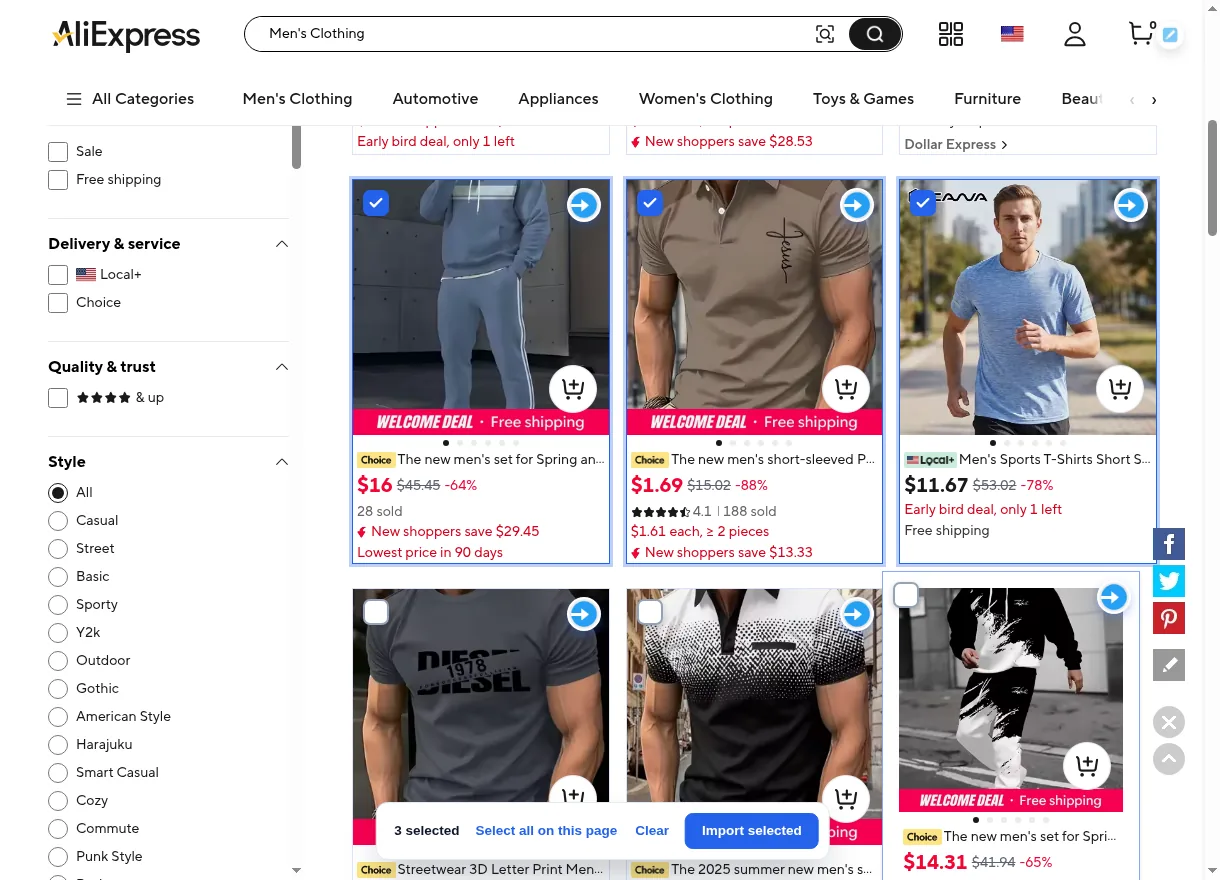Open US flag country selector
This screenshot has width=1220, height=880.
point(1012,34)
